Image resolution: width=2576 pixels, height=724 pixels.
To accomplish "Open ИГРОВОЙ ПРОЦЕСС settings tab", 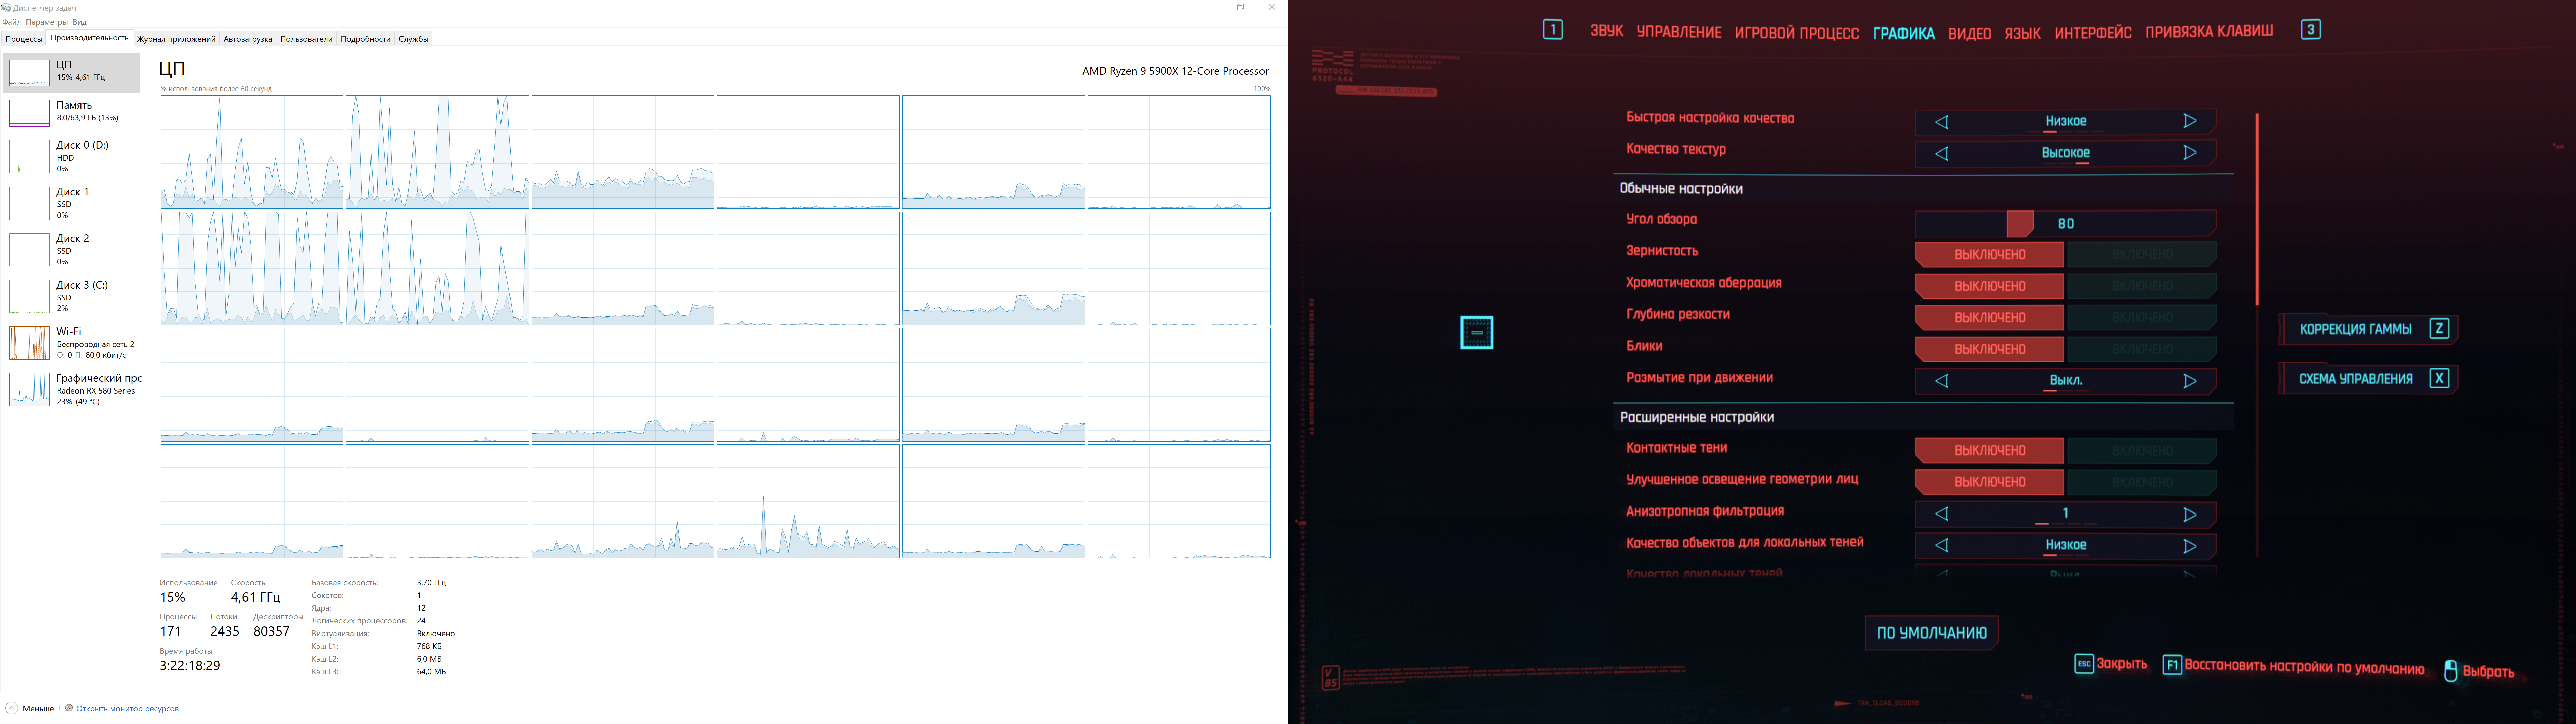I will pos(1797,33).
